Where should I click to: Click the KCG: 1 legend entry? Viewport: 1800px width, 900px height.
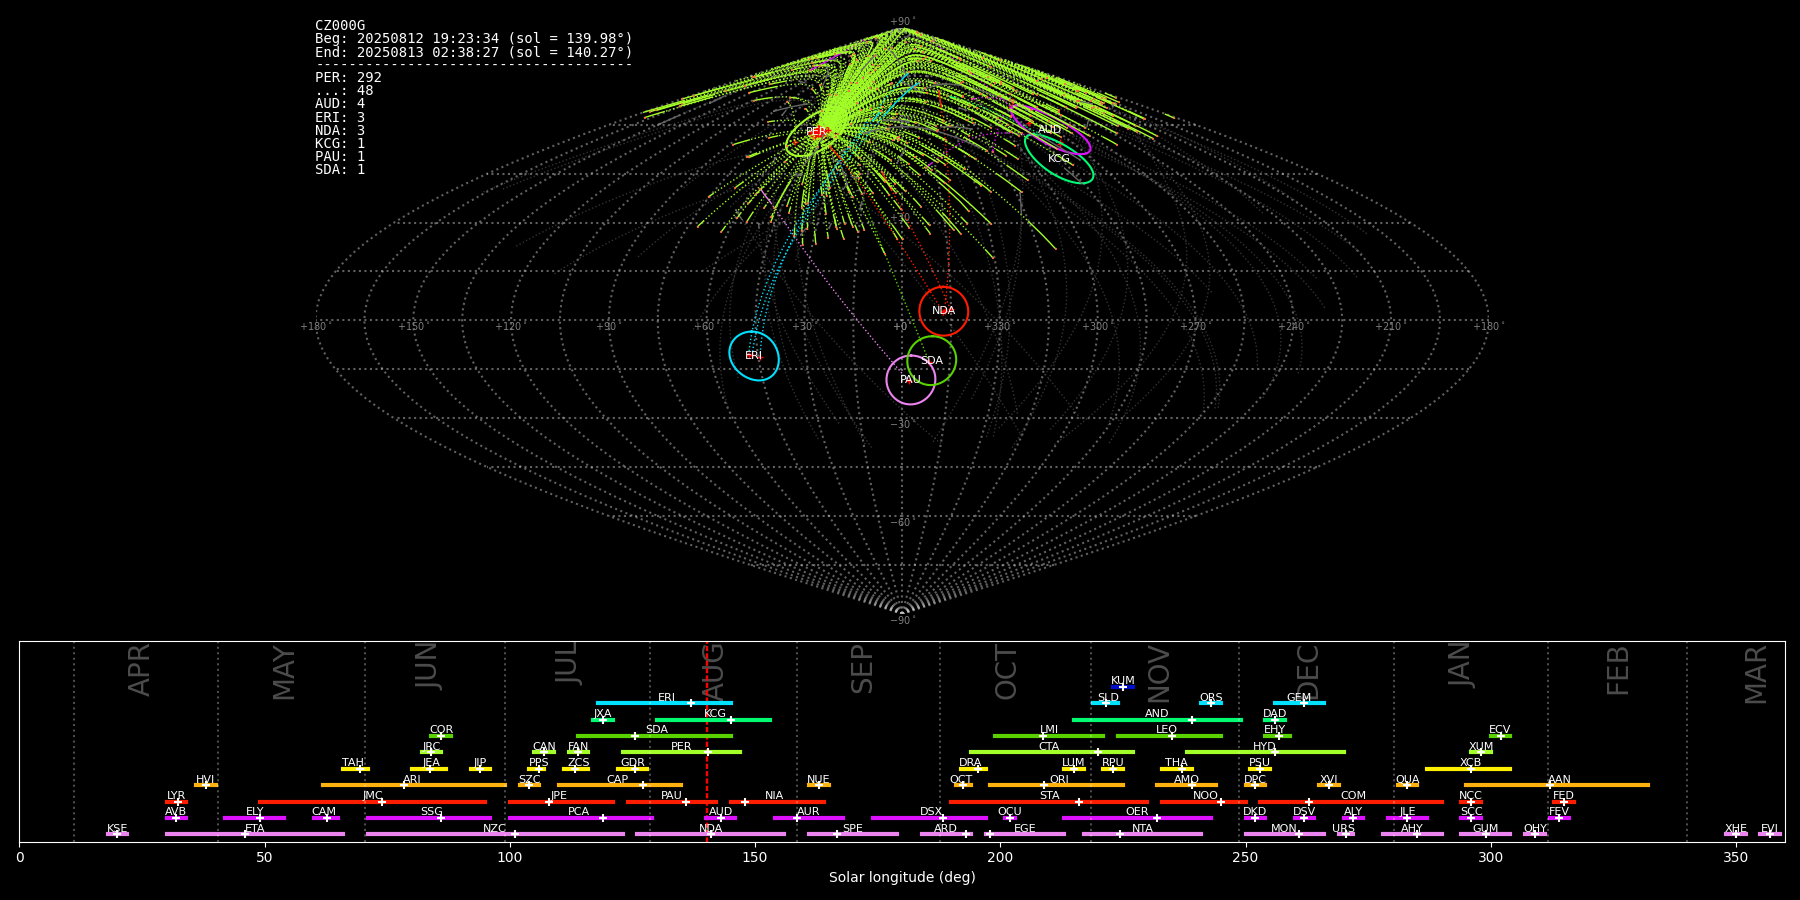340,143
